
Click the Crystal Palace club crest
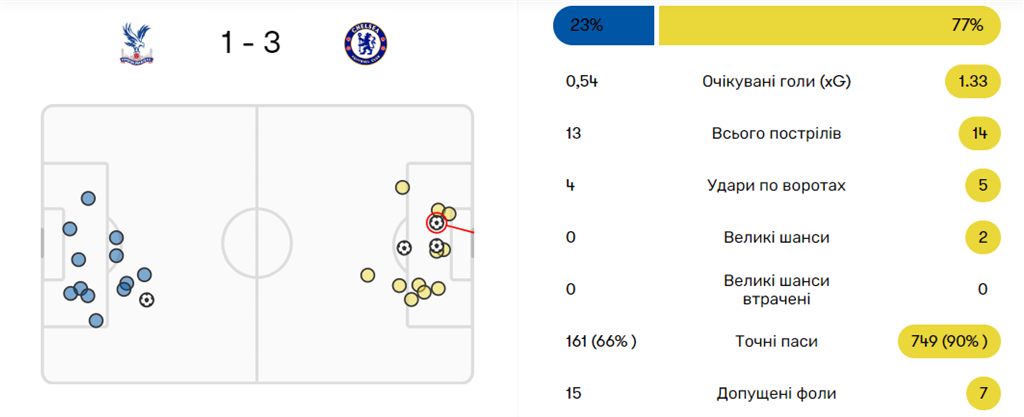pyautogui.click(x=134, y=42)
